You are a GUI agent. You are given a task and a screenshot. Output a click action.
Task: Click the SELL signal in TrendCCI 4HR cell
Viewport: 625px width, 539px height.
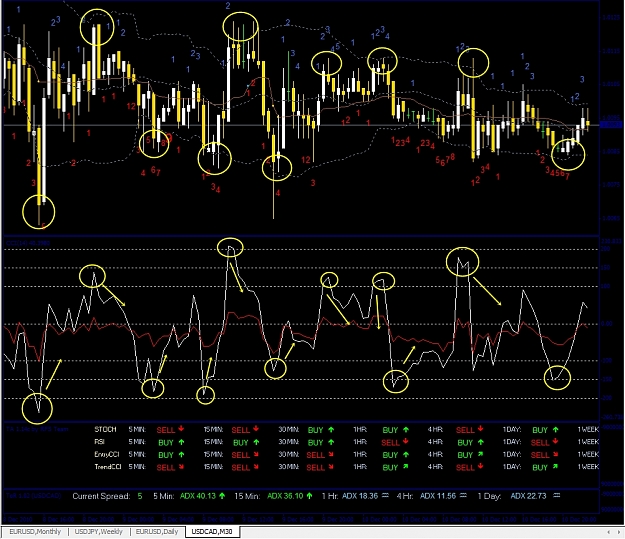(465, 467)
